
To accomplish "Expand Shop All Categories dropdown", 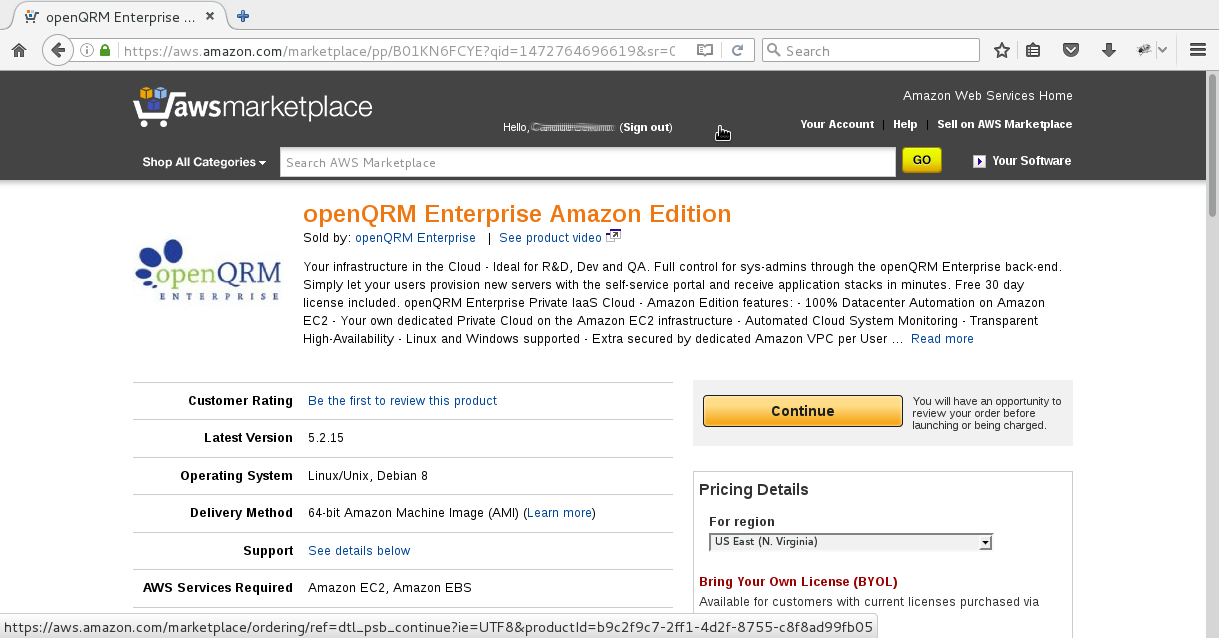I will pos(204,162).
